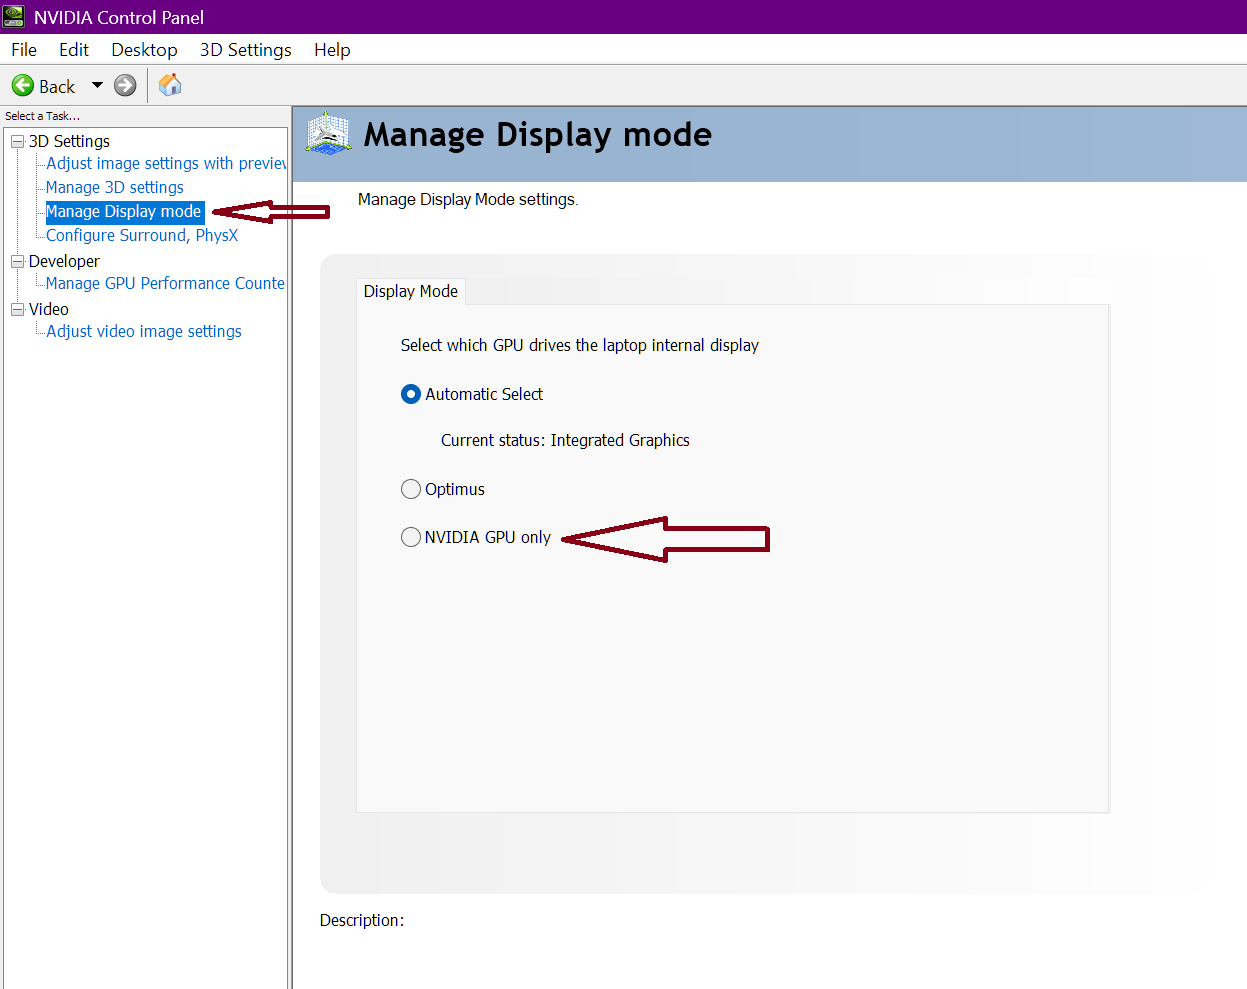The image size is (1247, 989).
Task: Click the 'Select a Task...' label
Action: tap(42, 116)
